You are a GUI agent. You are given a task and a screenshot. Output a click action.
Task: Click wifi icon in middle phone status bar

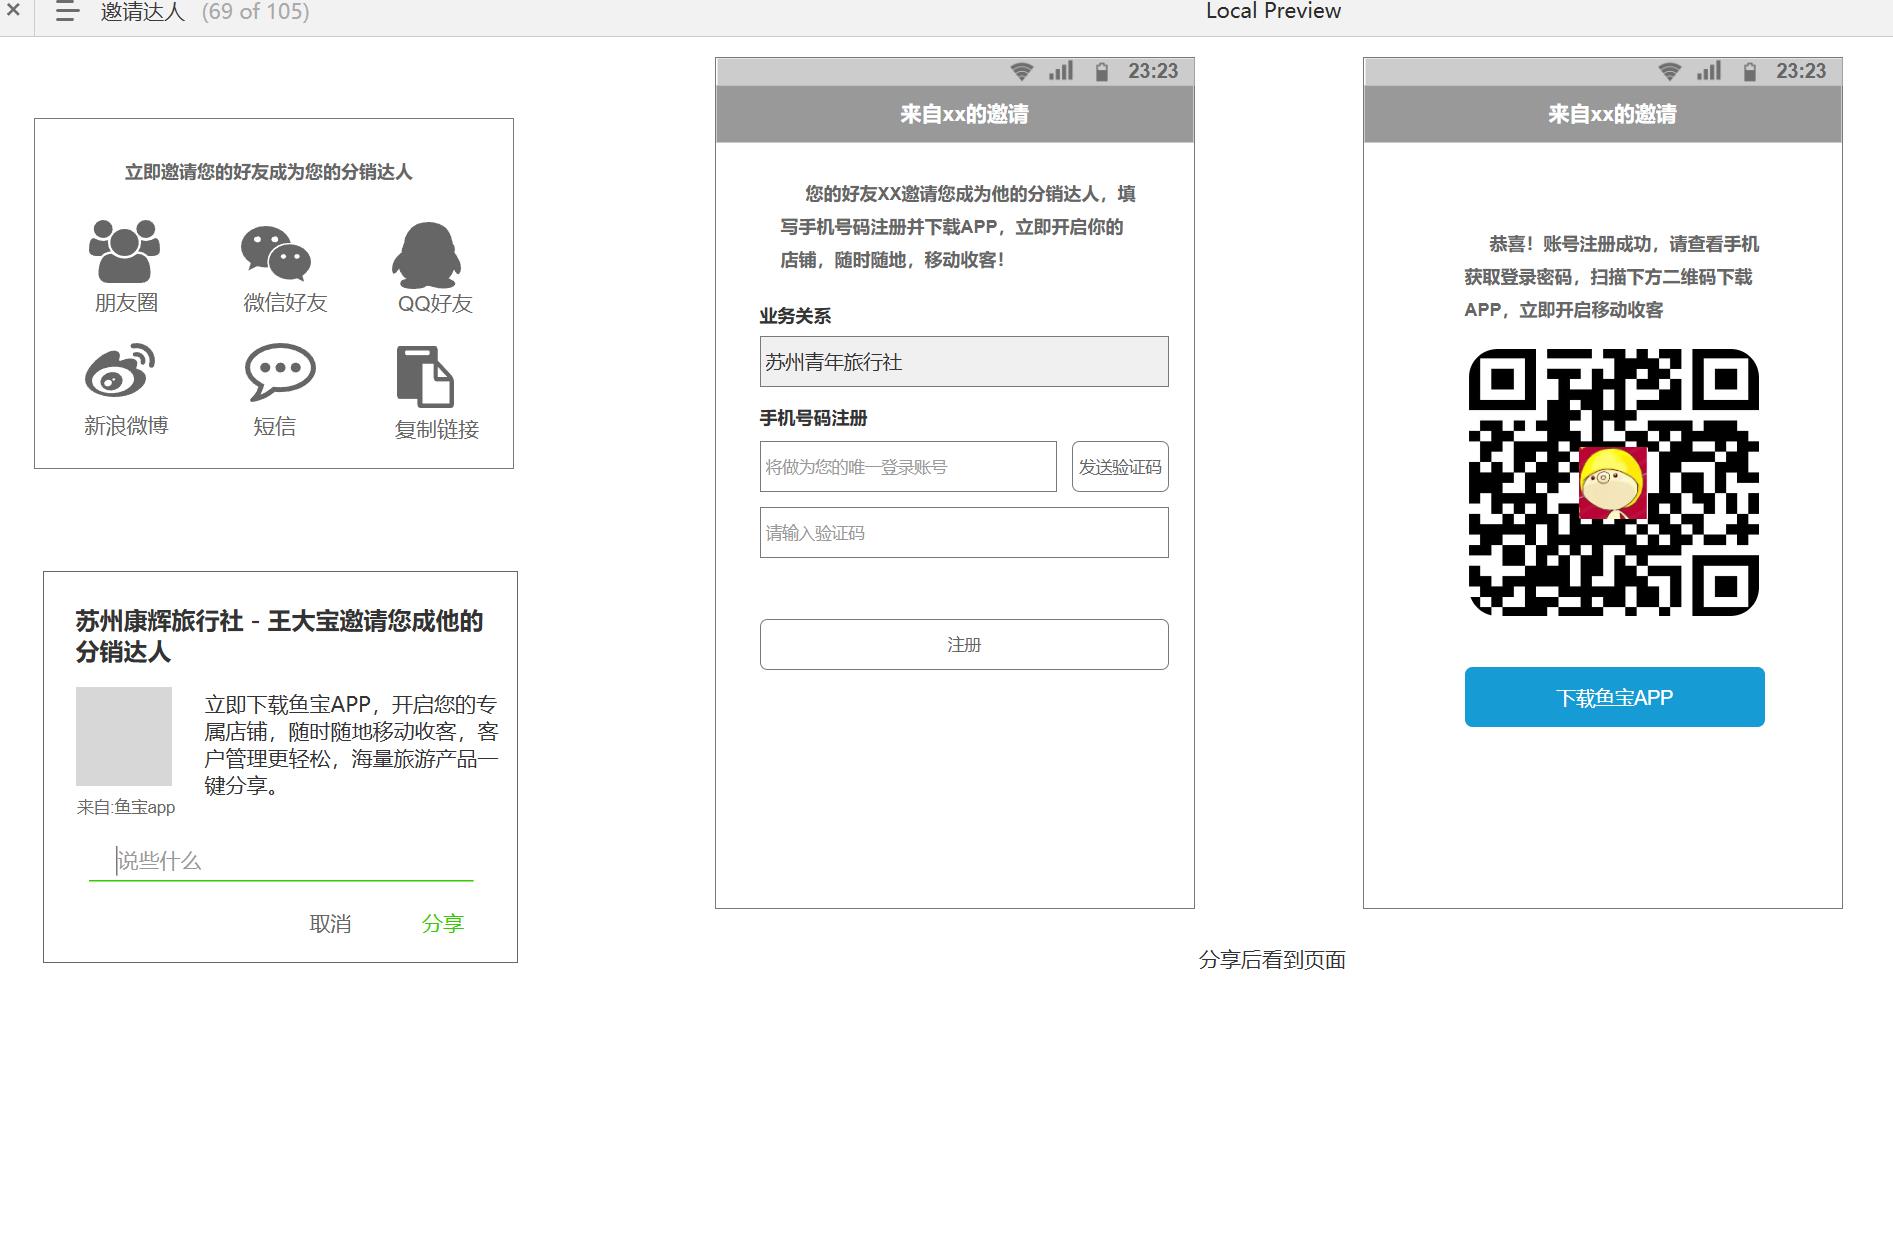click(1021, 71)
